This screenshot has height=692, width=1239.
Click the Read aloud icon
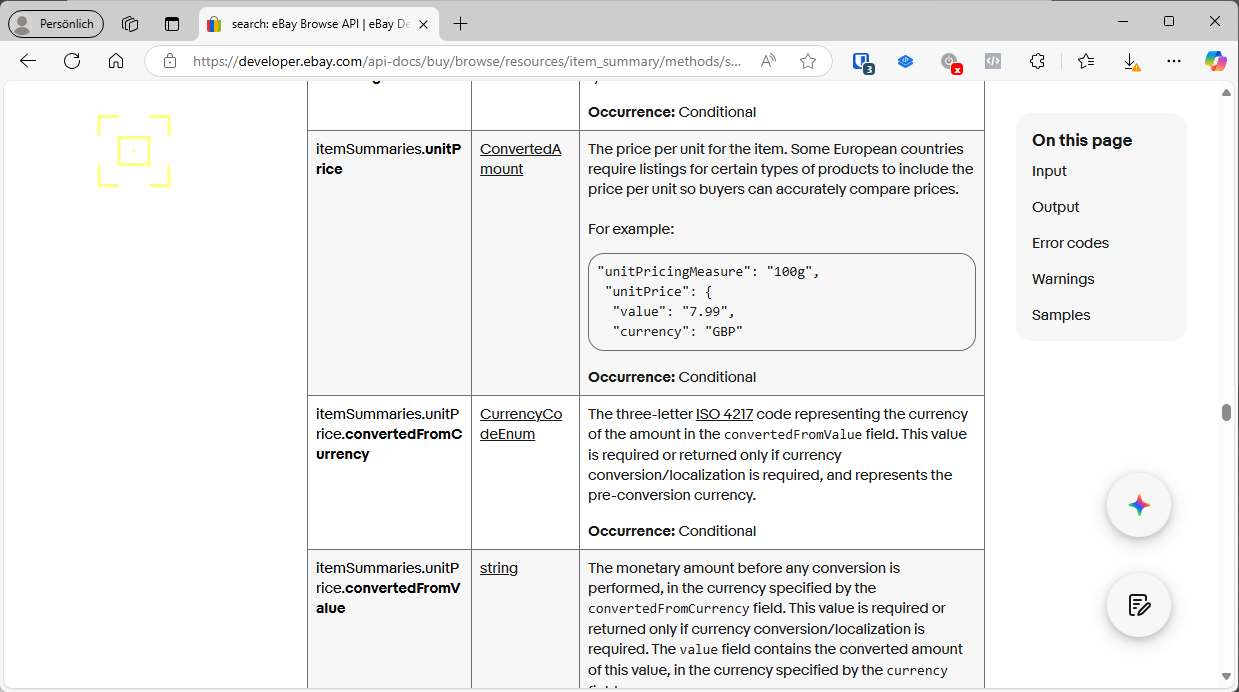768,61
